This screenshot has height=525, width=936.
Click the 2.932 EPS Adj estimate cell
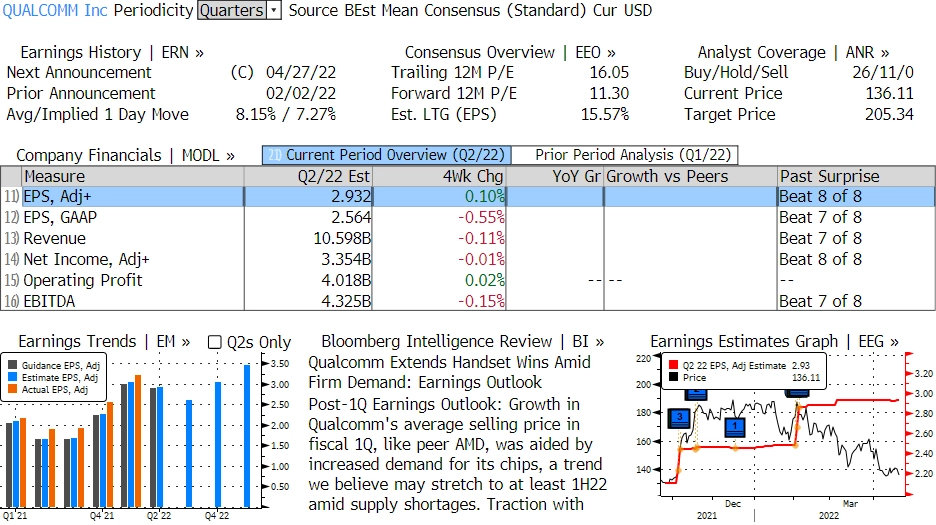click(x=308, y=197)
